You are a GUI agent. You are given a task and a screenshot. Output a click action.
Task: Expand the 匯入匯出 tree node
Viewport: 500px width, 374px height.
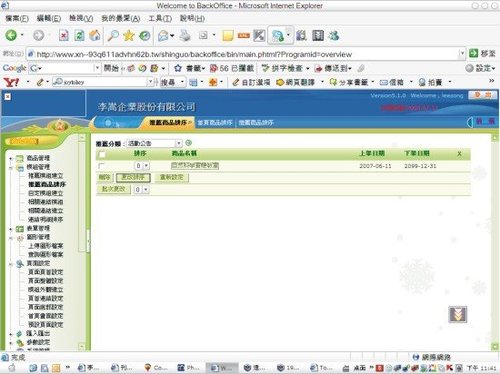pos(11,334)
